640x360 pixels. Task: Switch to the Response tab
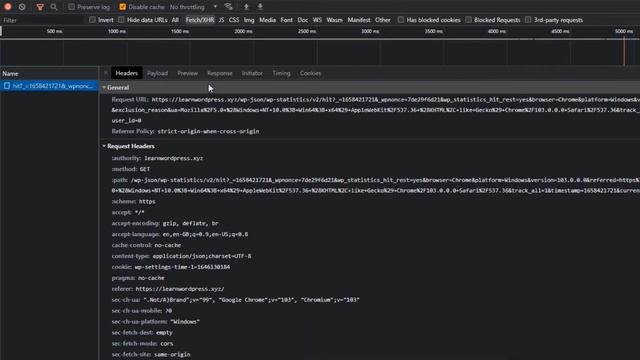(x=220, y=73)
